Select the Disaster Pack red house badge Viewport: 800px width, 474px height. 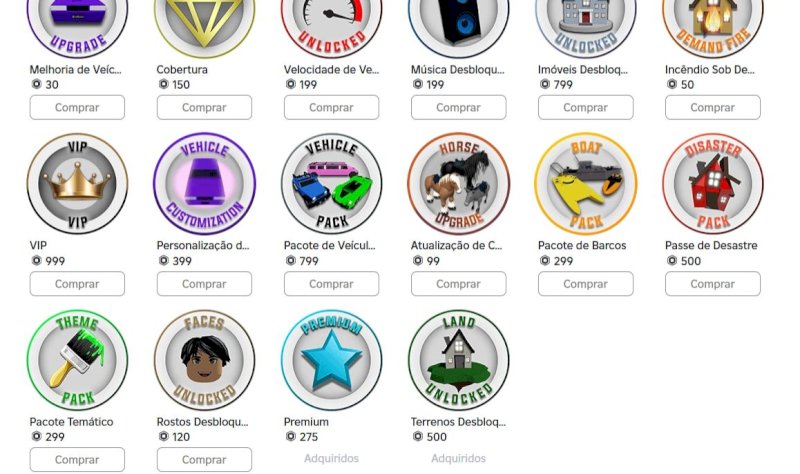click(713, 184)
